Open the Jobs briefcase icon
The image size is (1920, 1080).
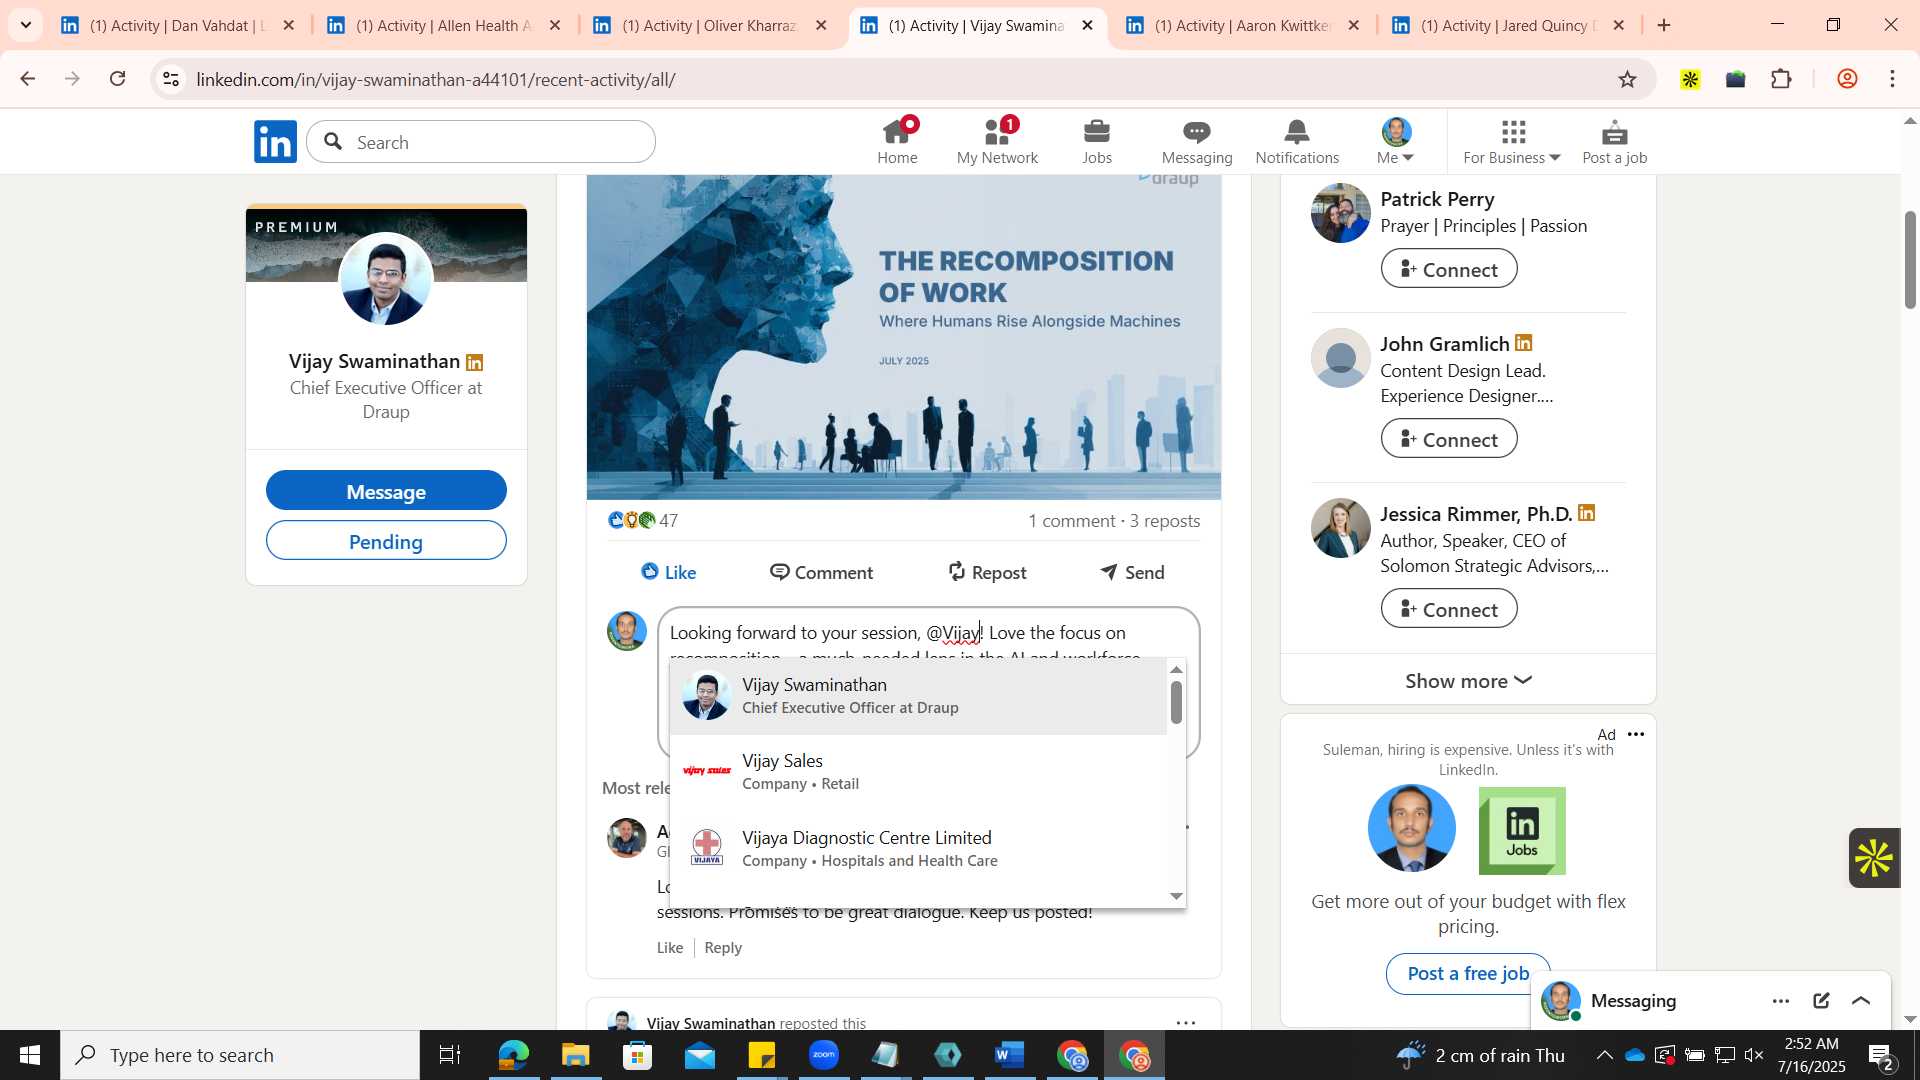coord(1097,141)
